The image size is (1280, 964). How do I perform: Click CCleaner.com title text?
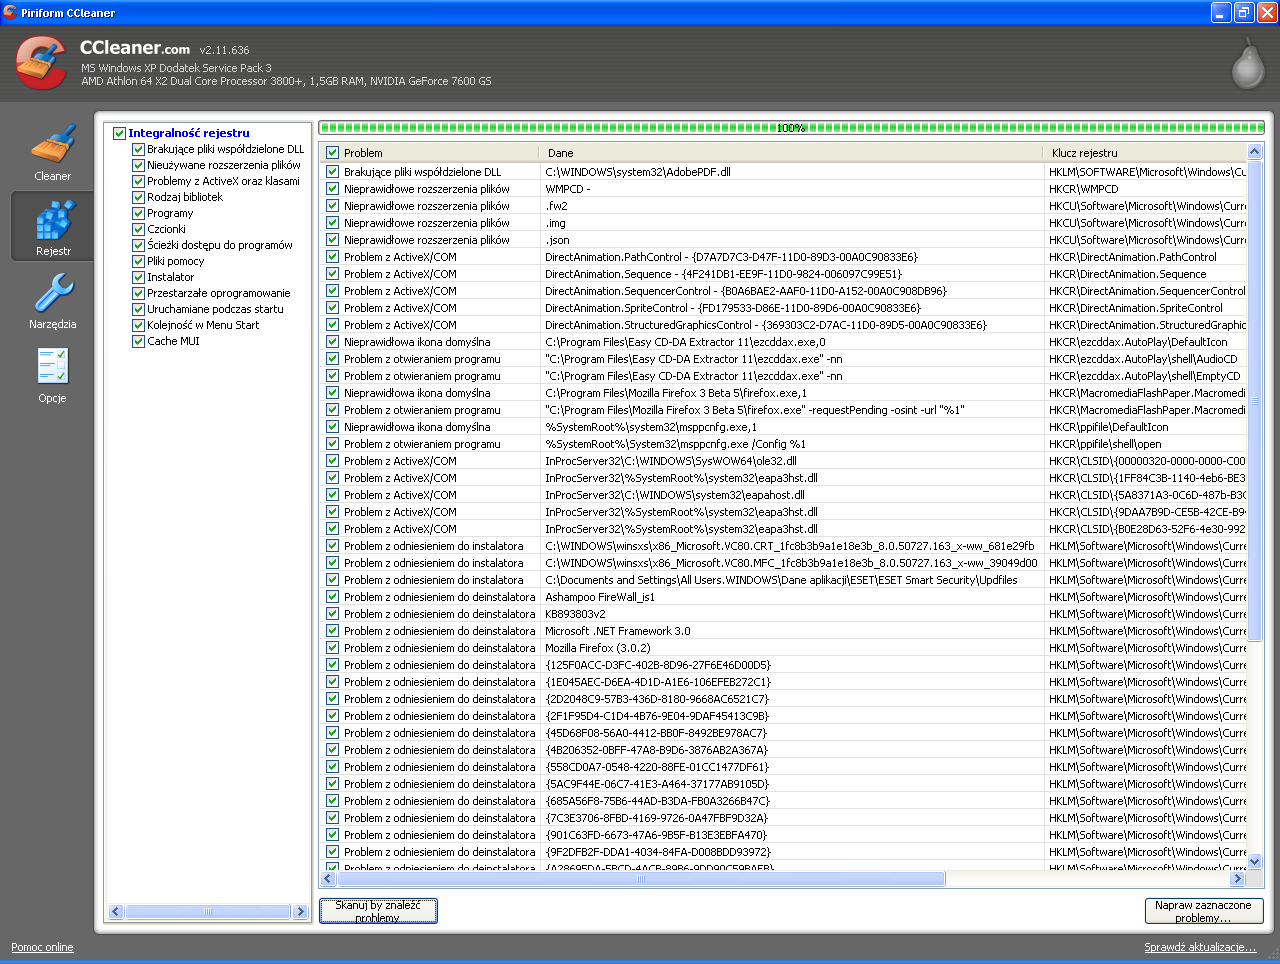(135, 48)
